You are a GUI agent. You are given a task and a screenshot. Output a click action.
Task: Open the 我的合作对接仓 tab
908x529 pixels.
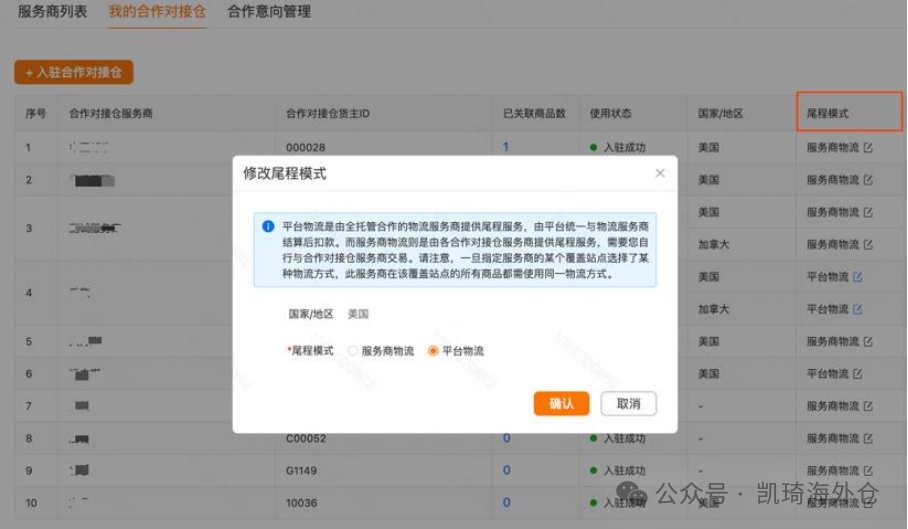point(157,12)
